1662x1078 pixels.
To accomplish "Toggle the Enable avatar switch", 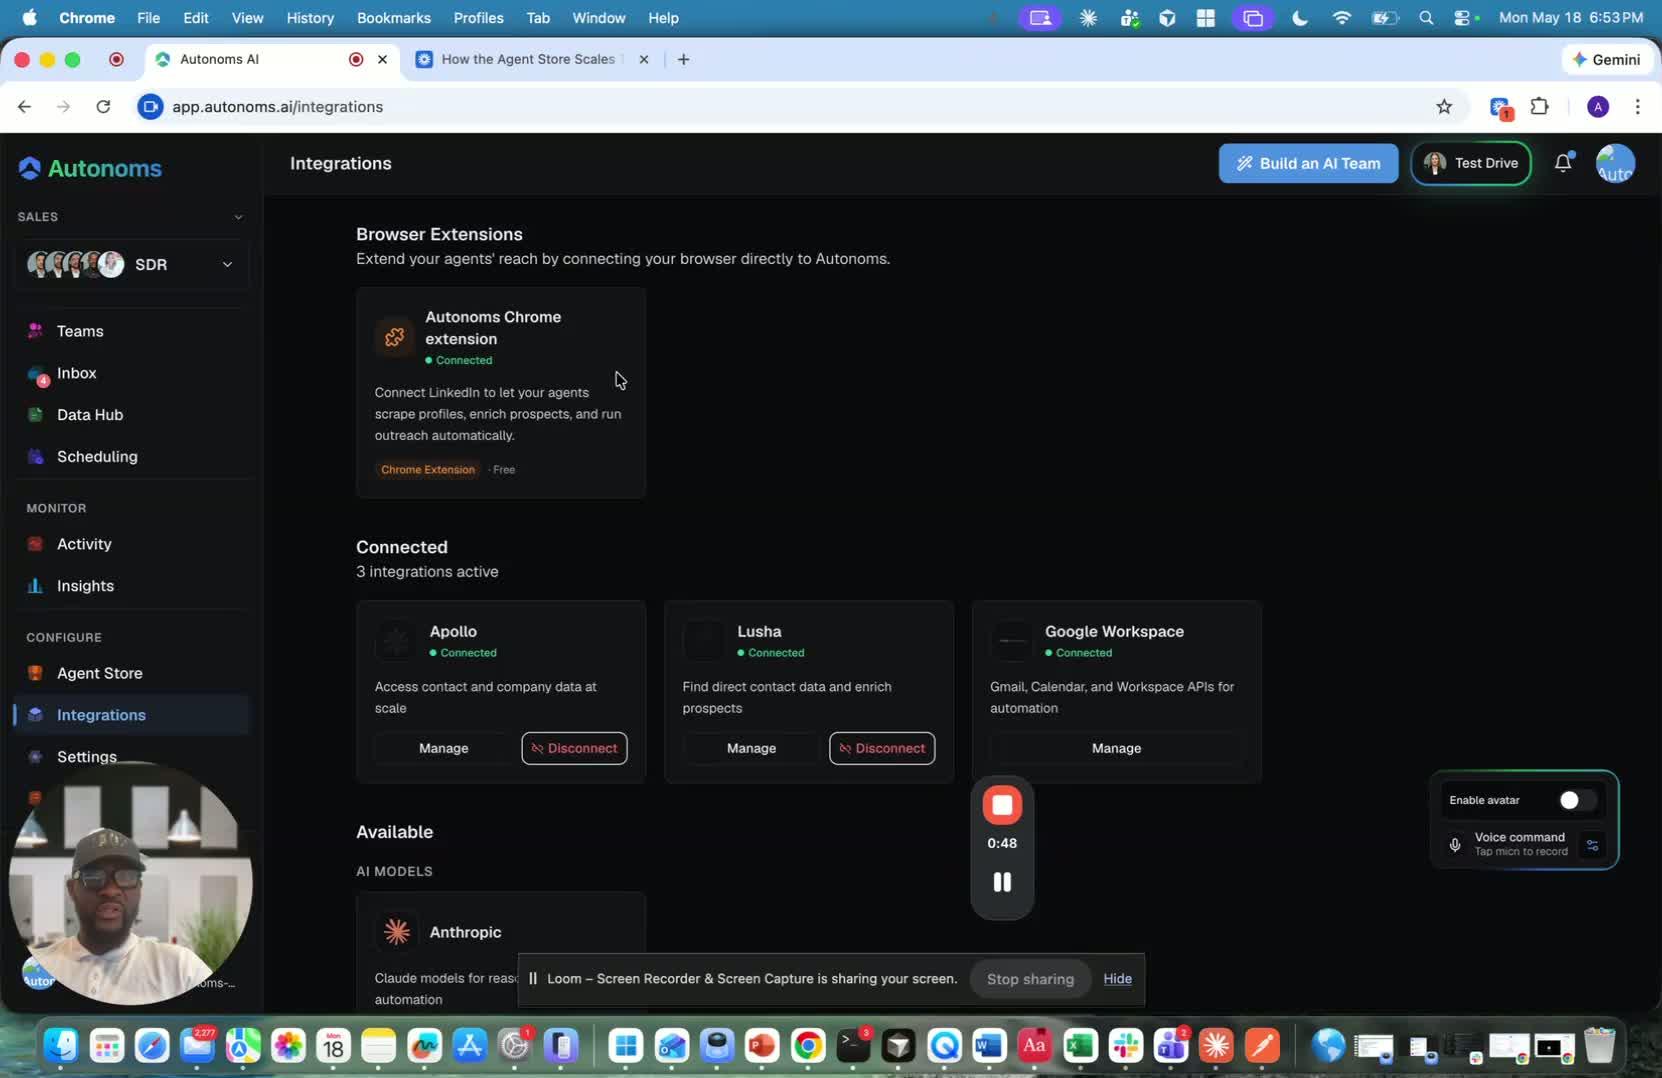I will [x=1576, y=800].
